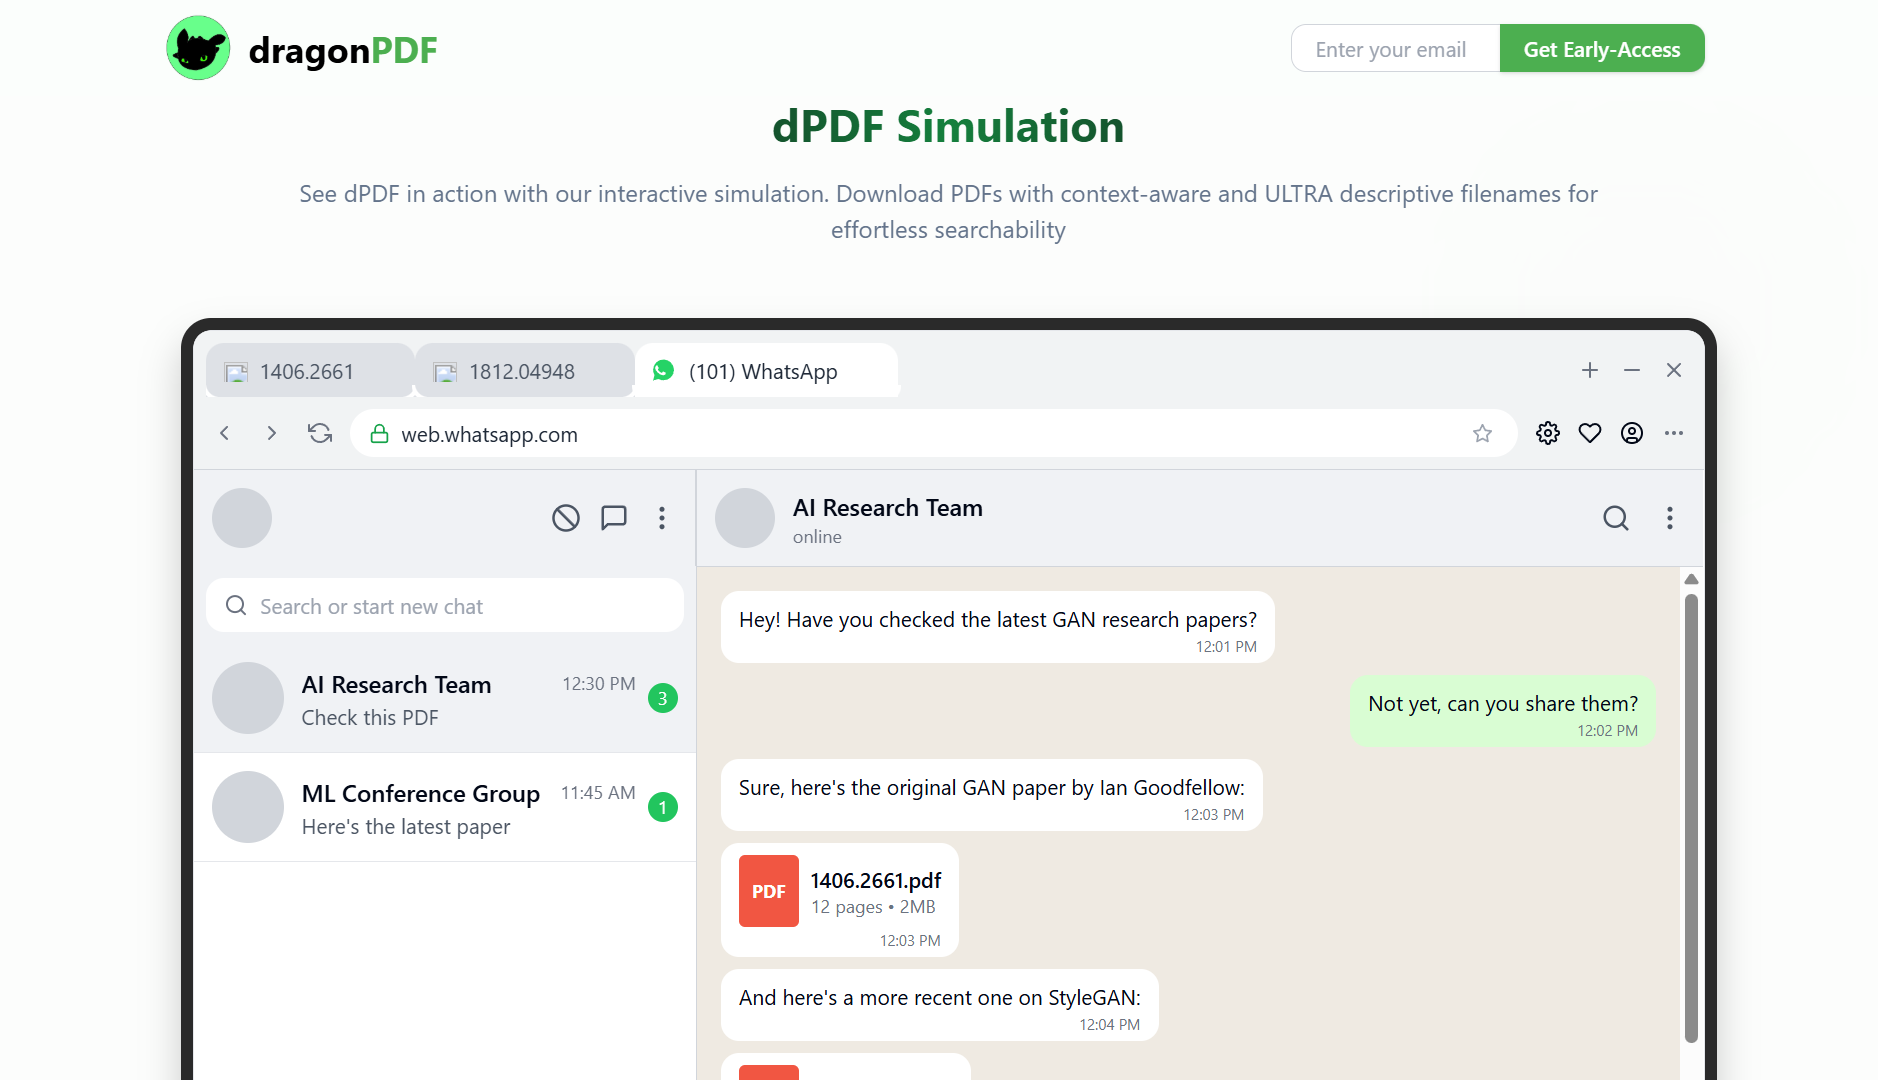This screenshot has height=1080, width=1878.
Task: Click the WhatsApp tab favicon
Action: tap(663, 371)
